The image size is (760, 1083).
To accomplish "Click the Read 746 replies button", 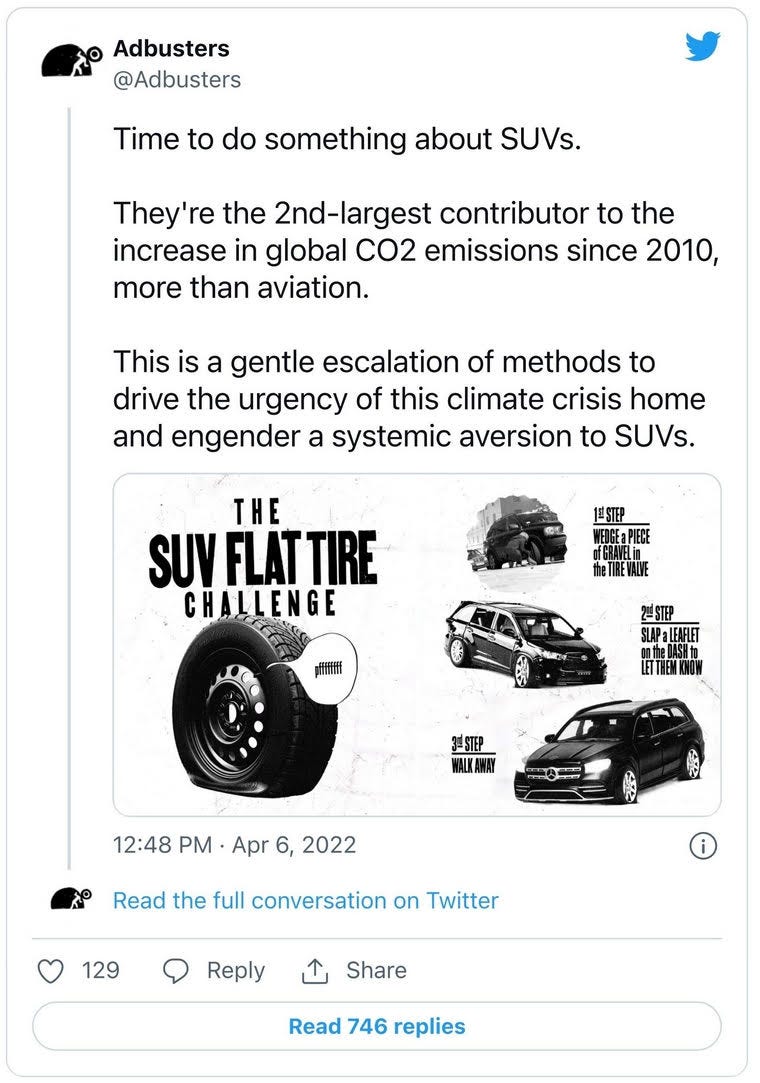I will pos(377,1026).
